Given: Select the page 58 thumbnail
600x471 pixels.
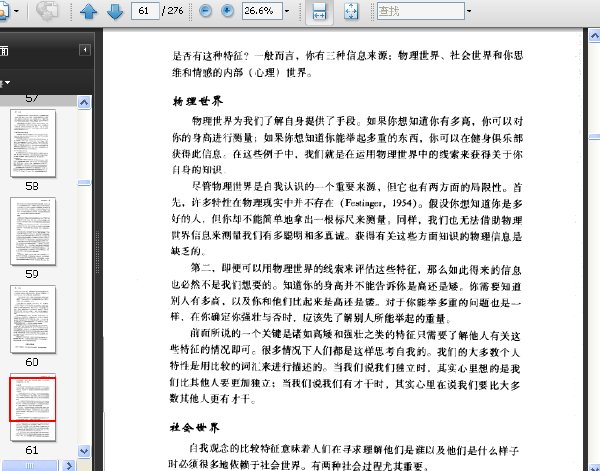Looking at the screenshot, I should click(x=33, y=143).
